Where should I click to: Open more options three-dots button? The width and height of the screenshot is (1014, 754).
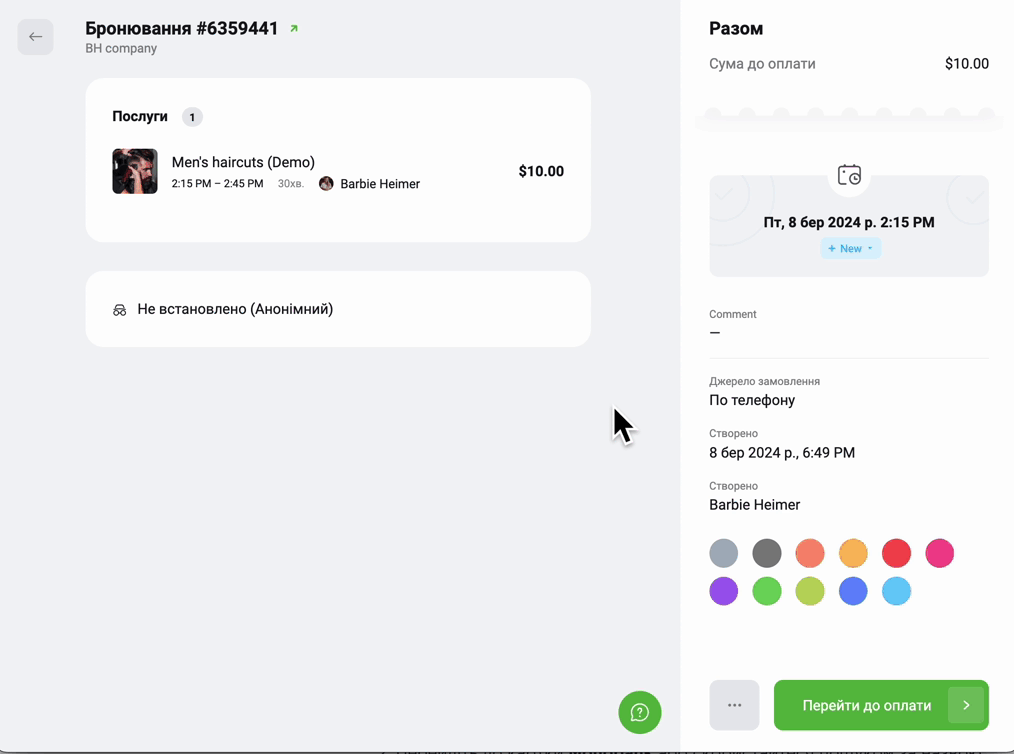pos(734,705)
